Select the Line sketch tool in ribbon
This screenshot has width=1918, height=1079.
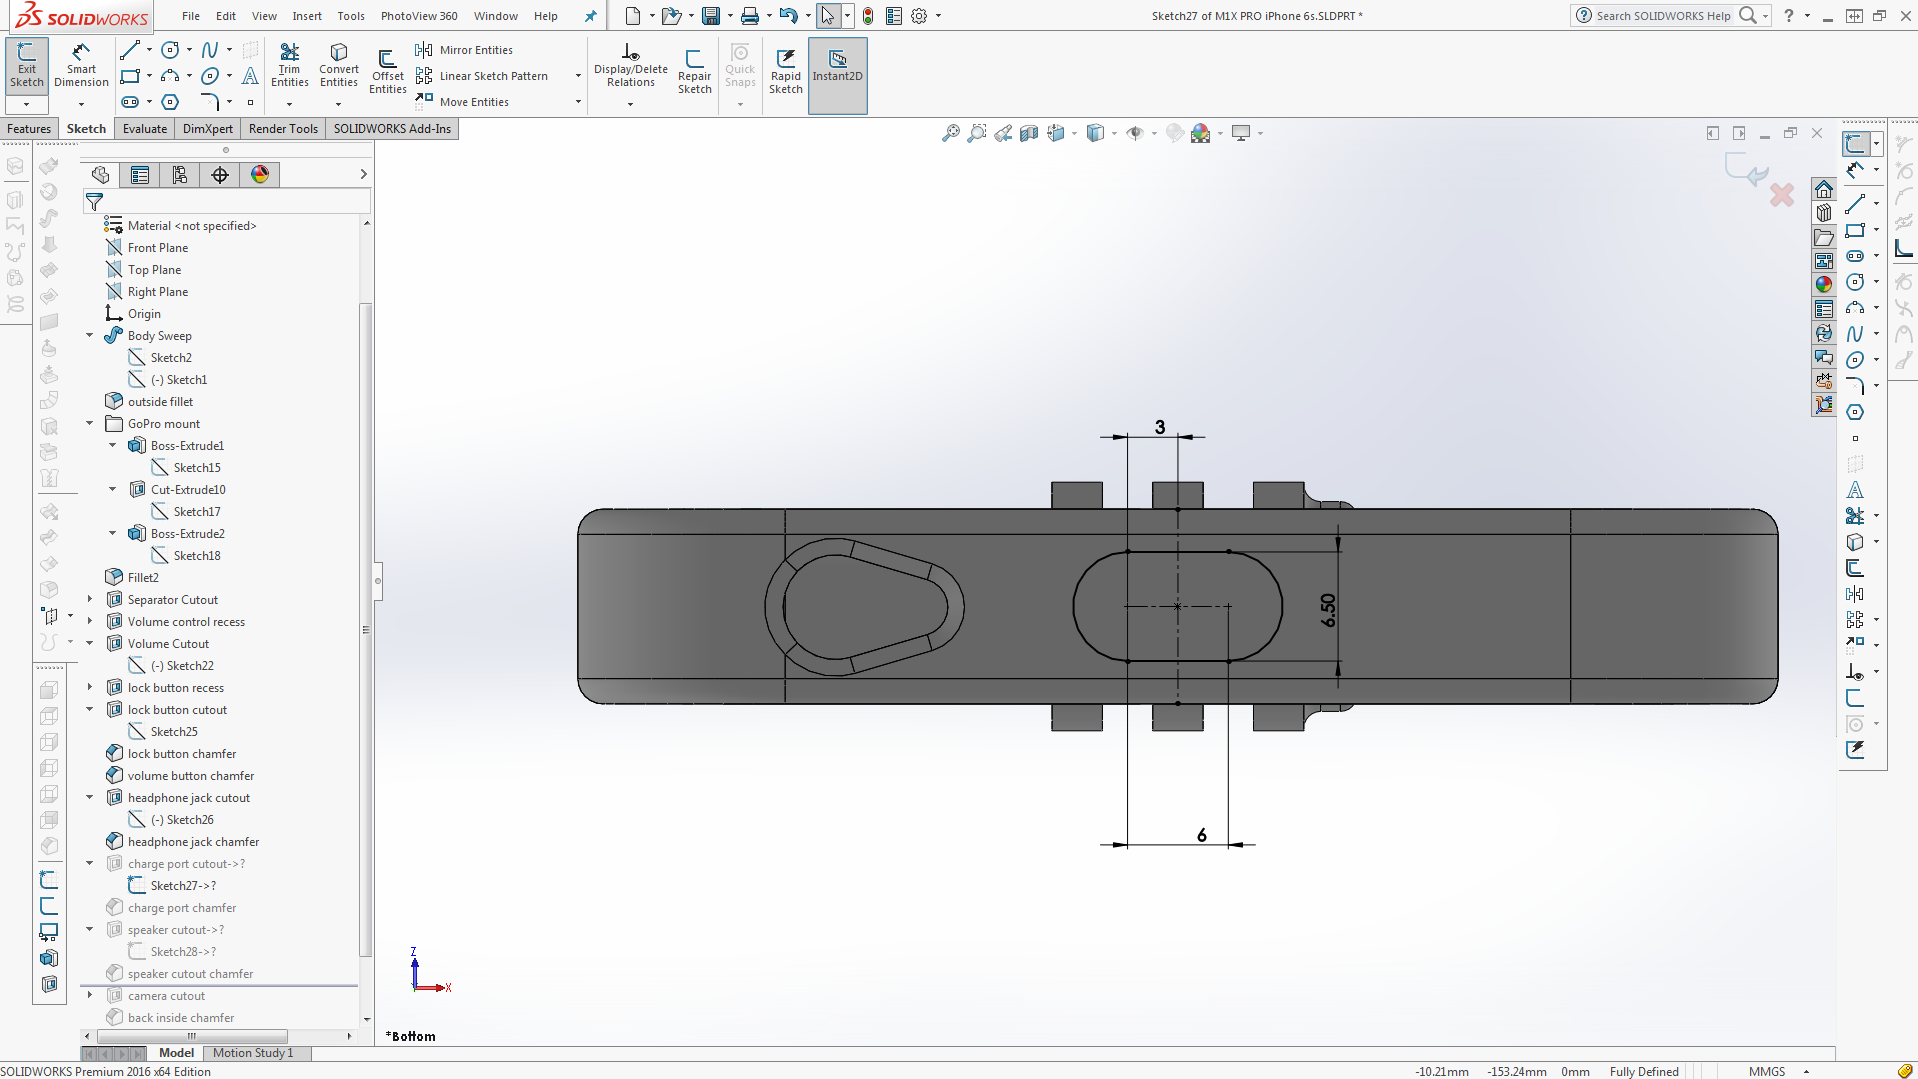(130, 50)
